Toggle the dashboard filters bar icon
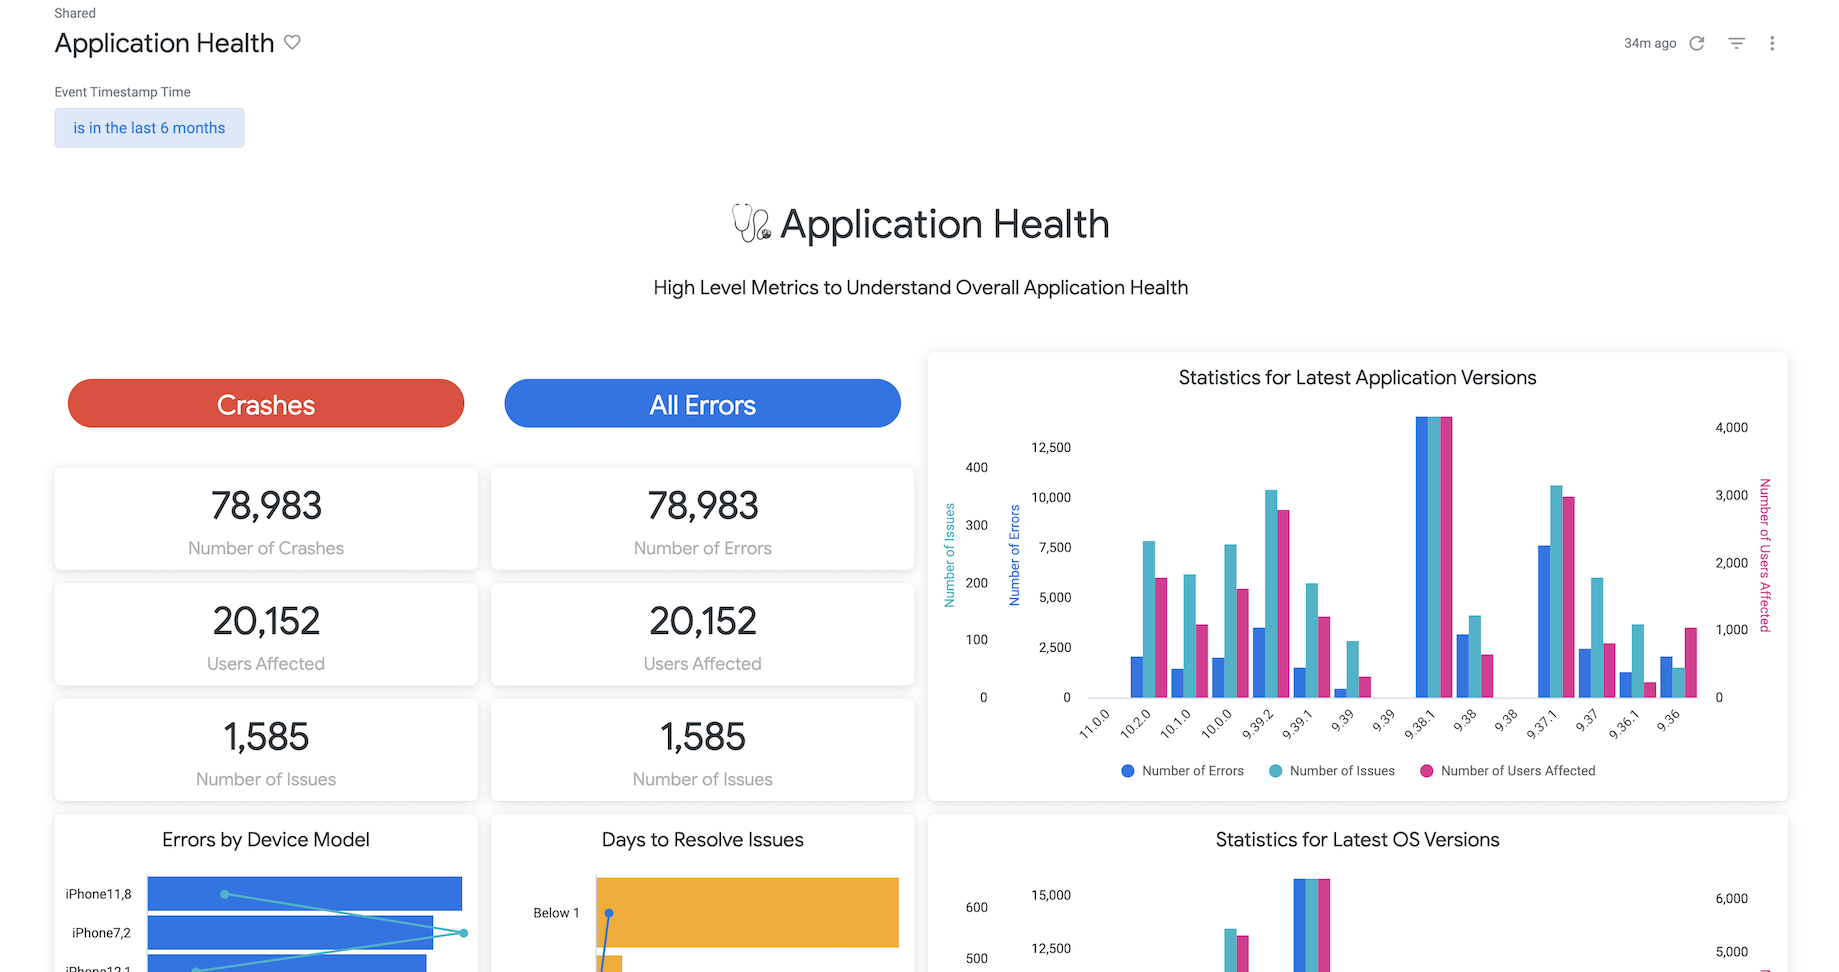Viewport: 1839px width, 972px height. (1737, 43)
